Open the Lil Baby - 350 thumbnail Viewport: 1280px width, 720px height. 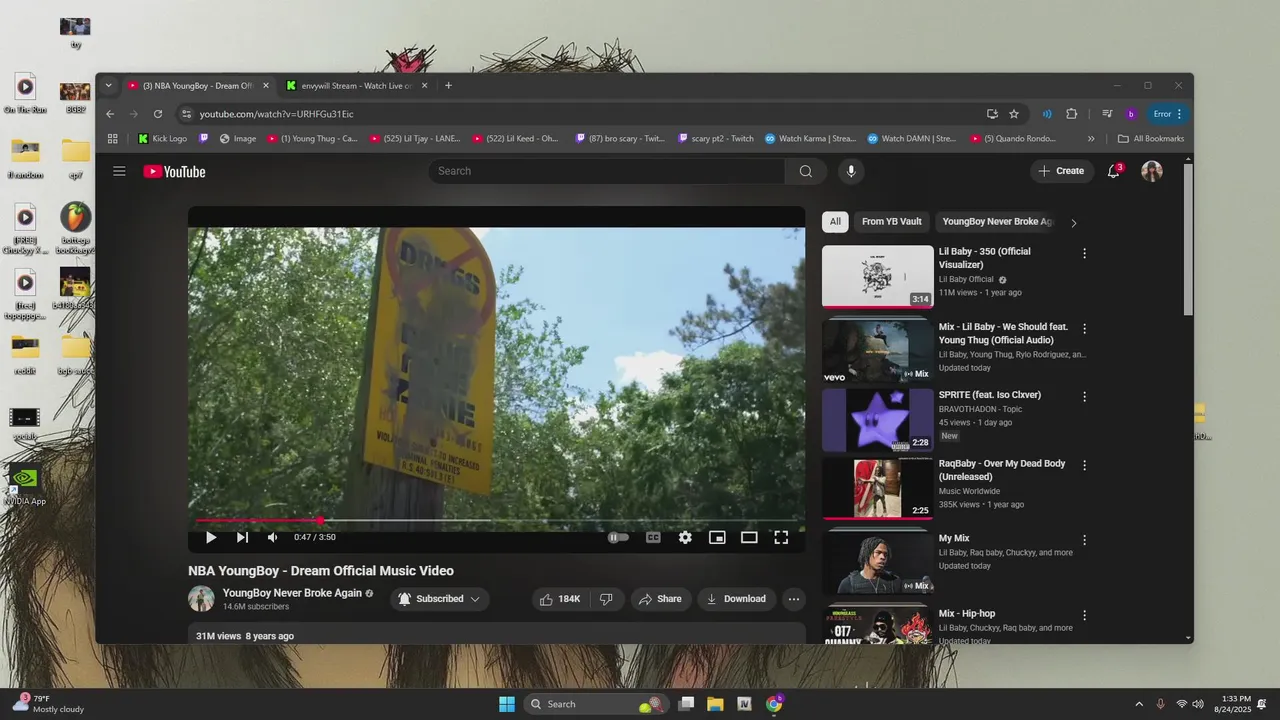click(x=877, y=276)
